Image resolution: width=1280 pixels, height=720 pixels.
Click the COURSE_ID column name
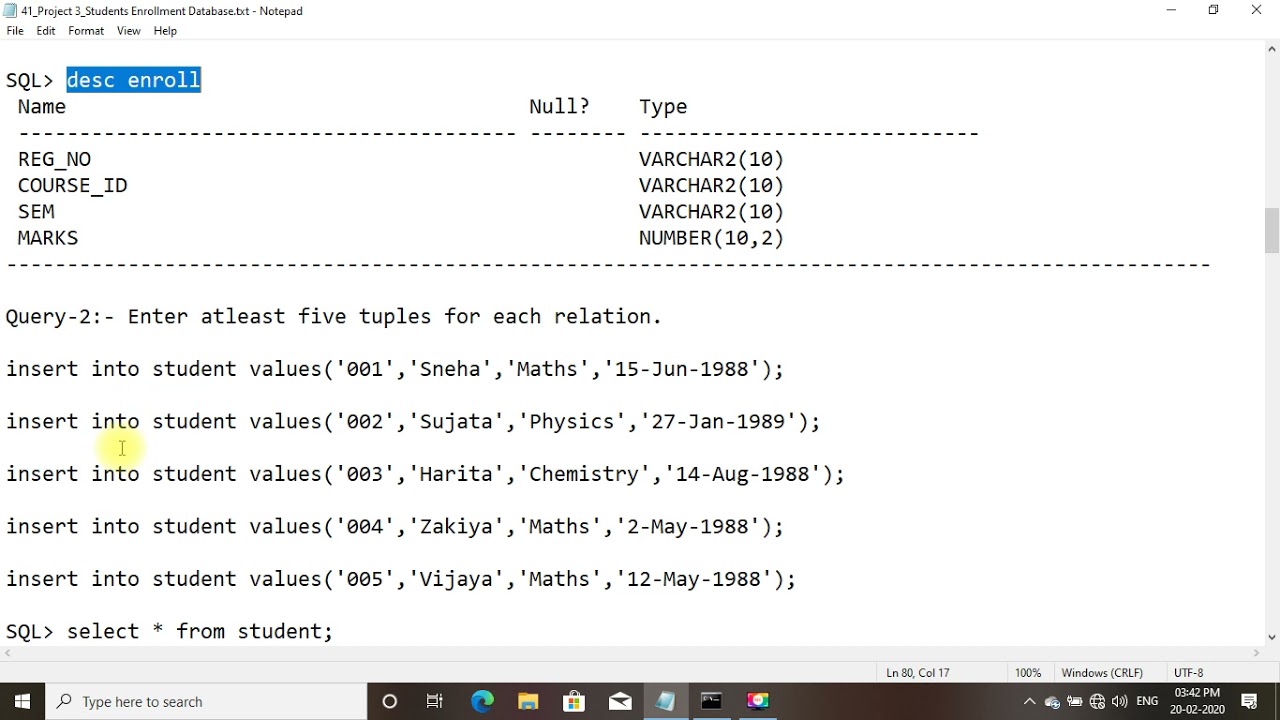point(72,186)
